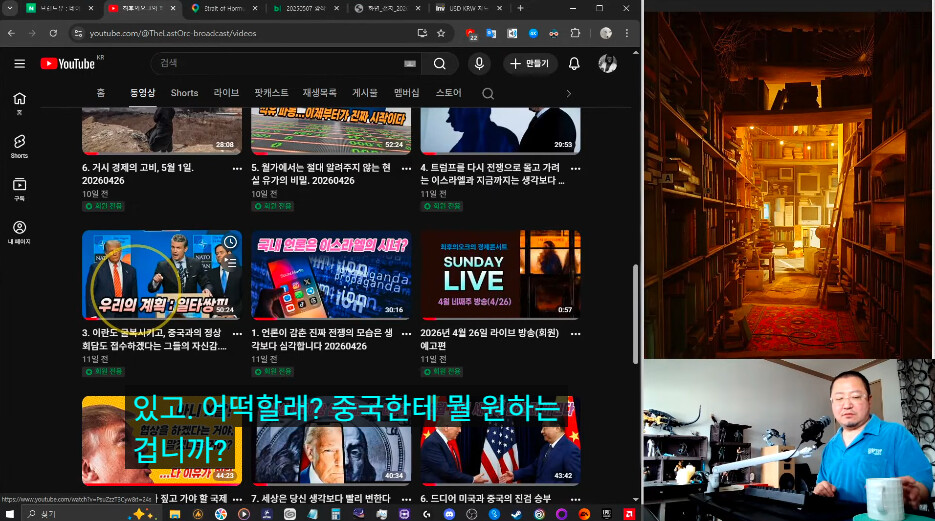
Task: Open Steam from the taskbar
Action: [516, 514]
